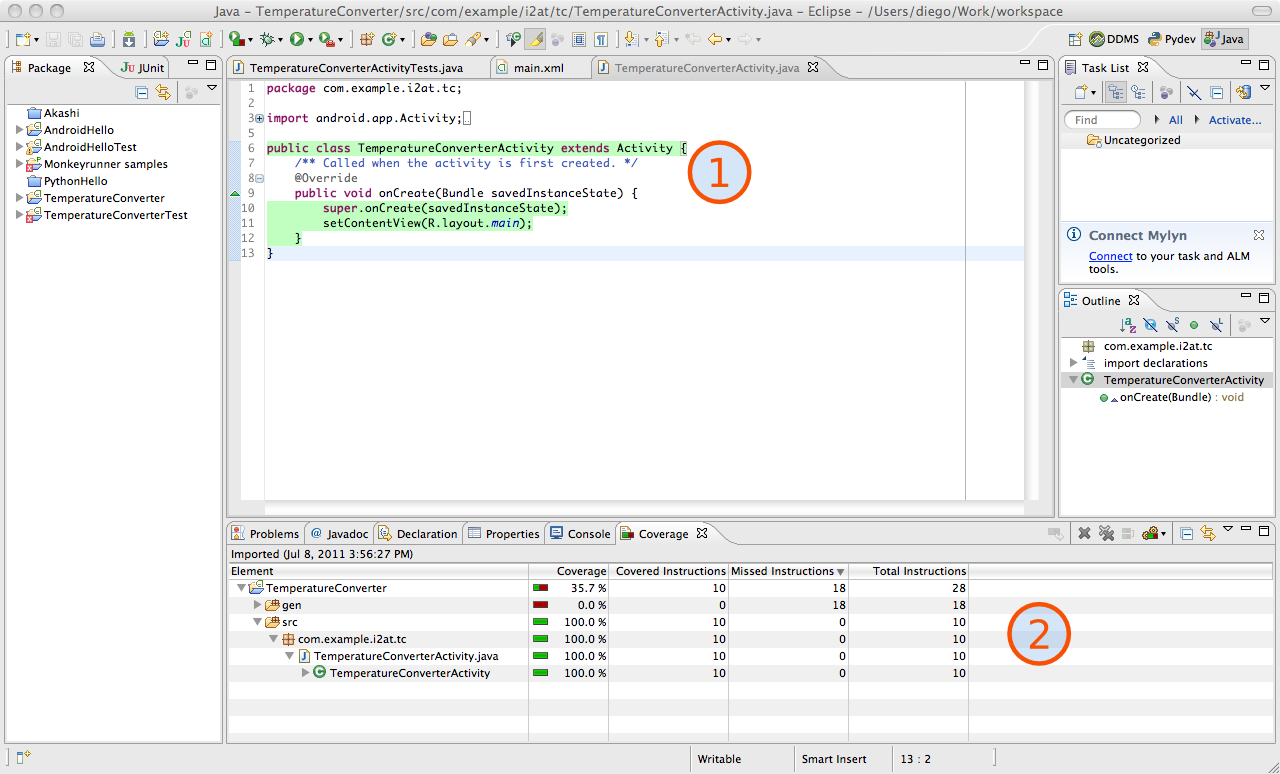Synchronize changed tasks in Task List
This screenshot has height=774, width=1280.
(1244, 92)
